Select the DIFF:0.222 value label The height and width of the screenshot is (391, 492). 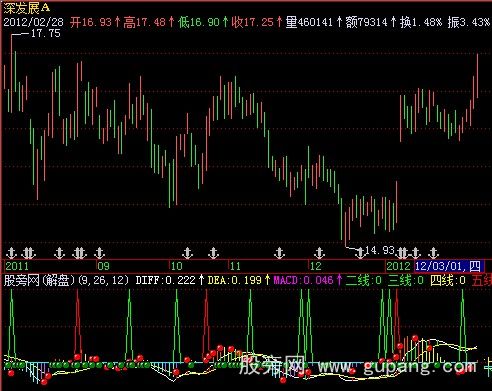(166, 280)
